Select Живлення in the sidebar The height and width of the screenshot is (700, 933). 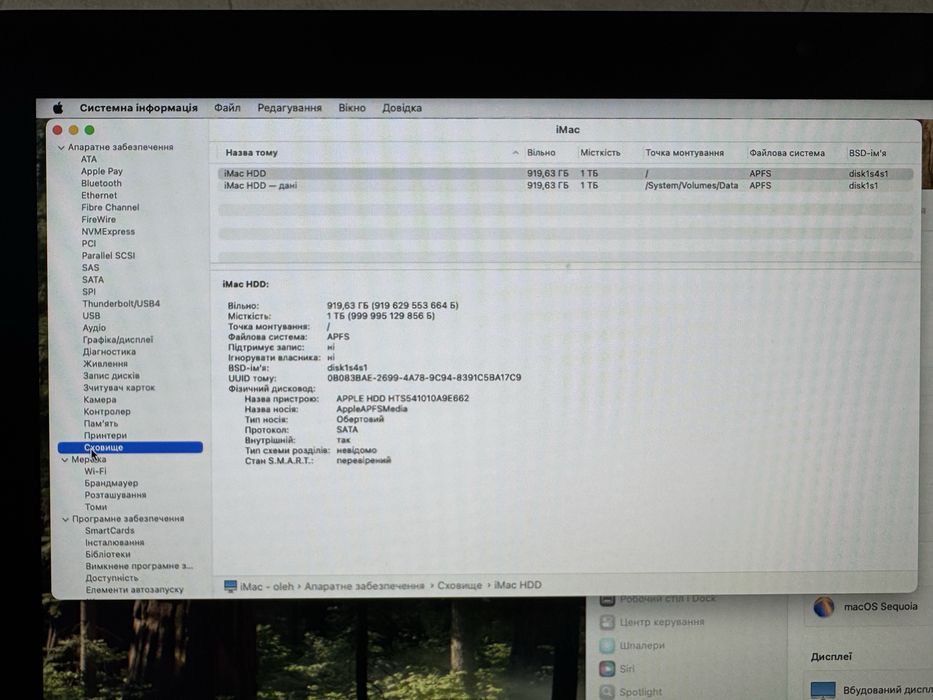[x=105, y=363]
